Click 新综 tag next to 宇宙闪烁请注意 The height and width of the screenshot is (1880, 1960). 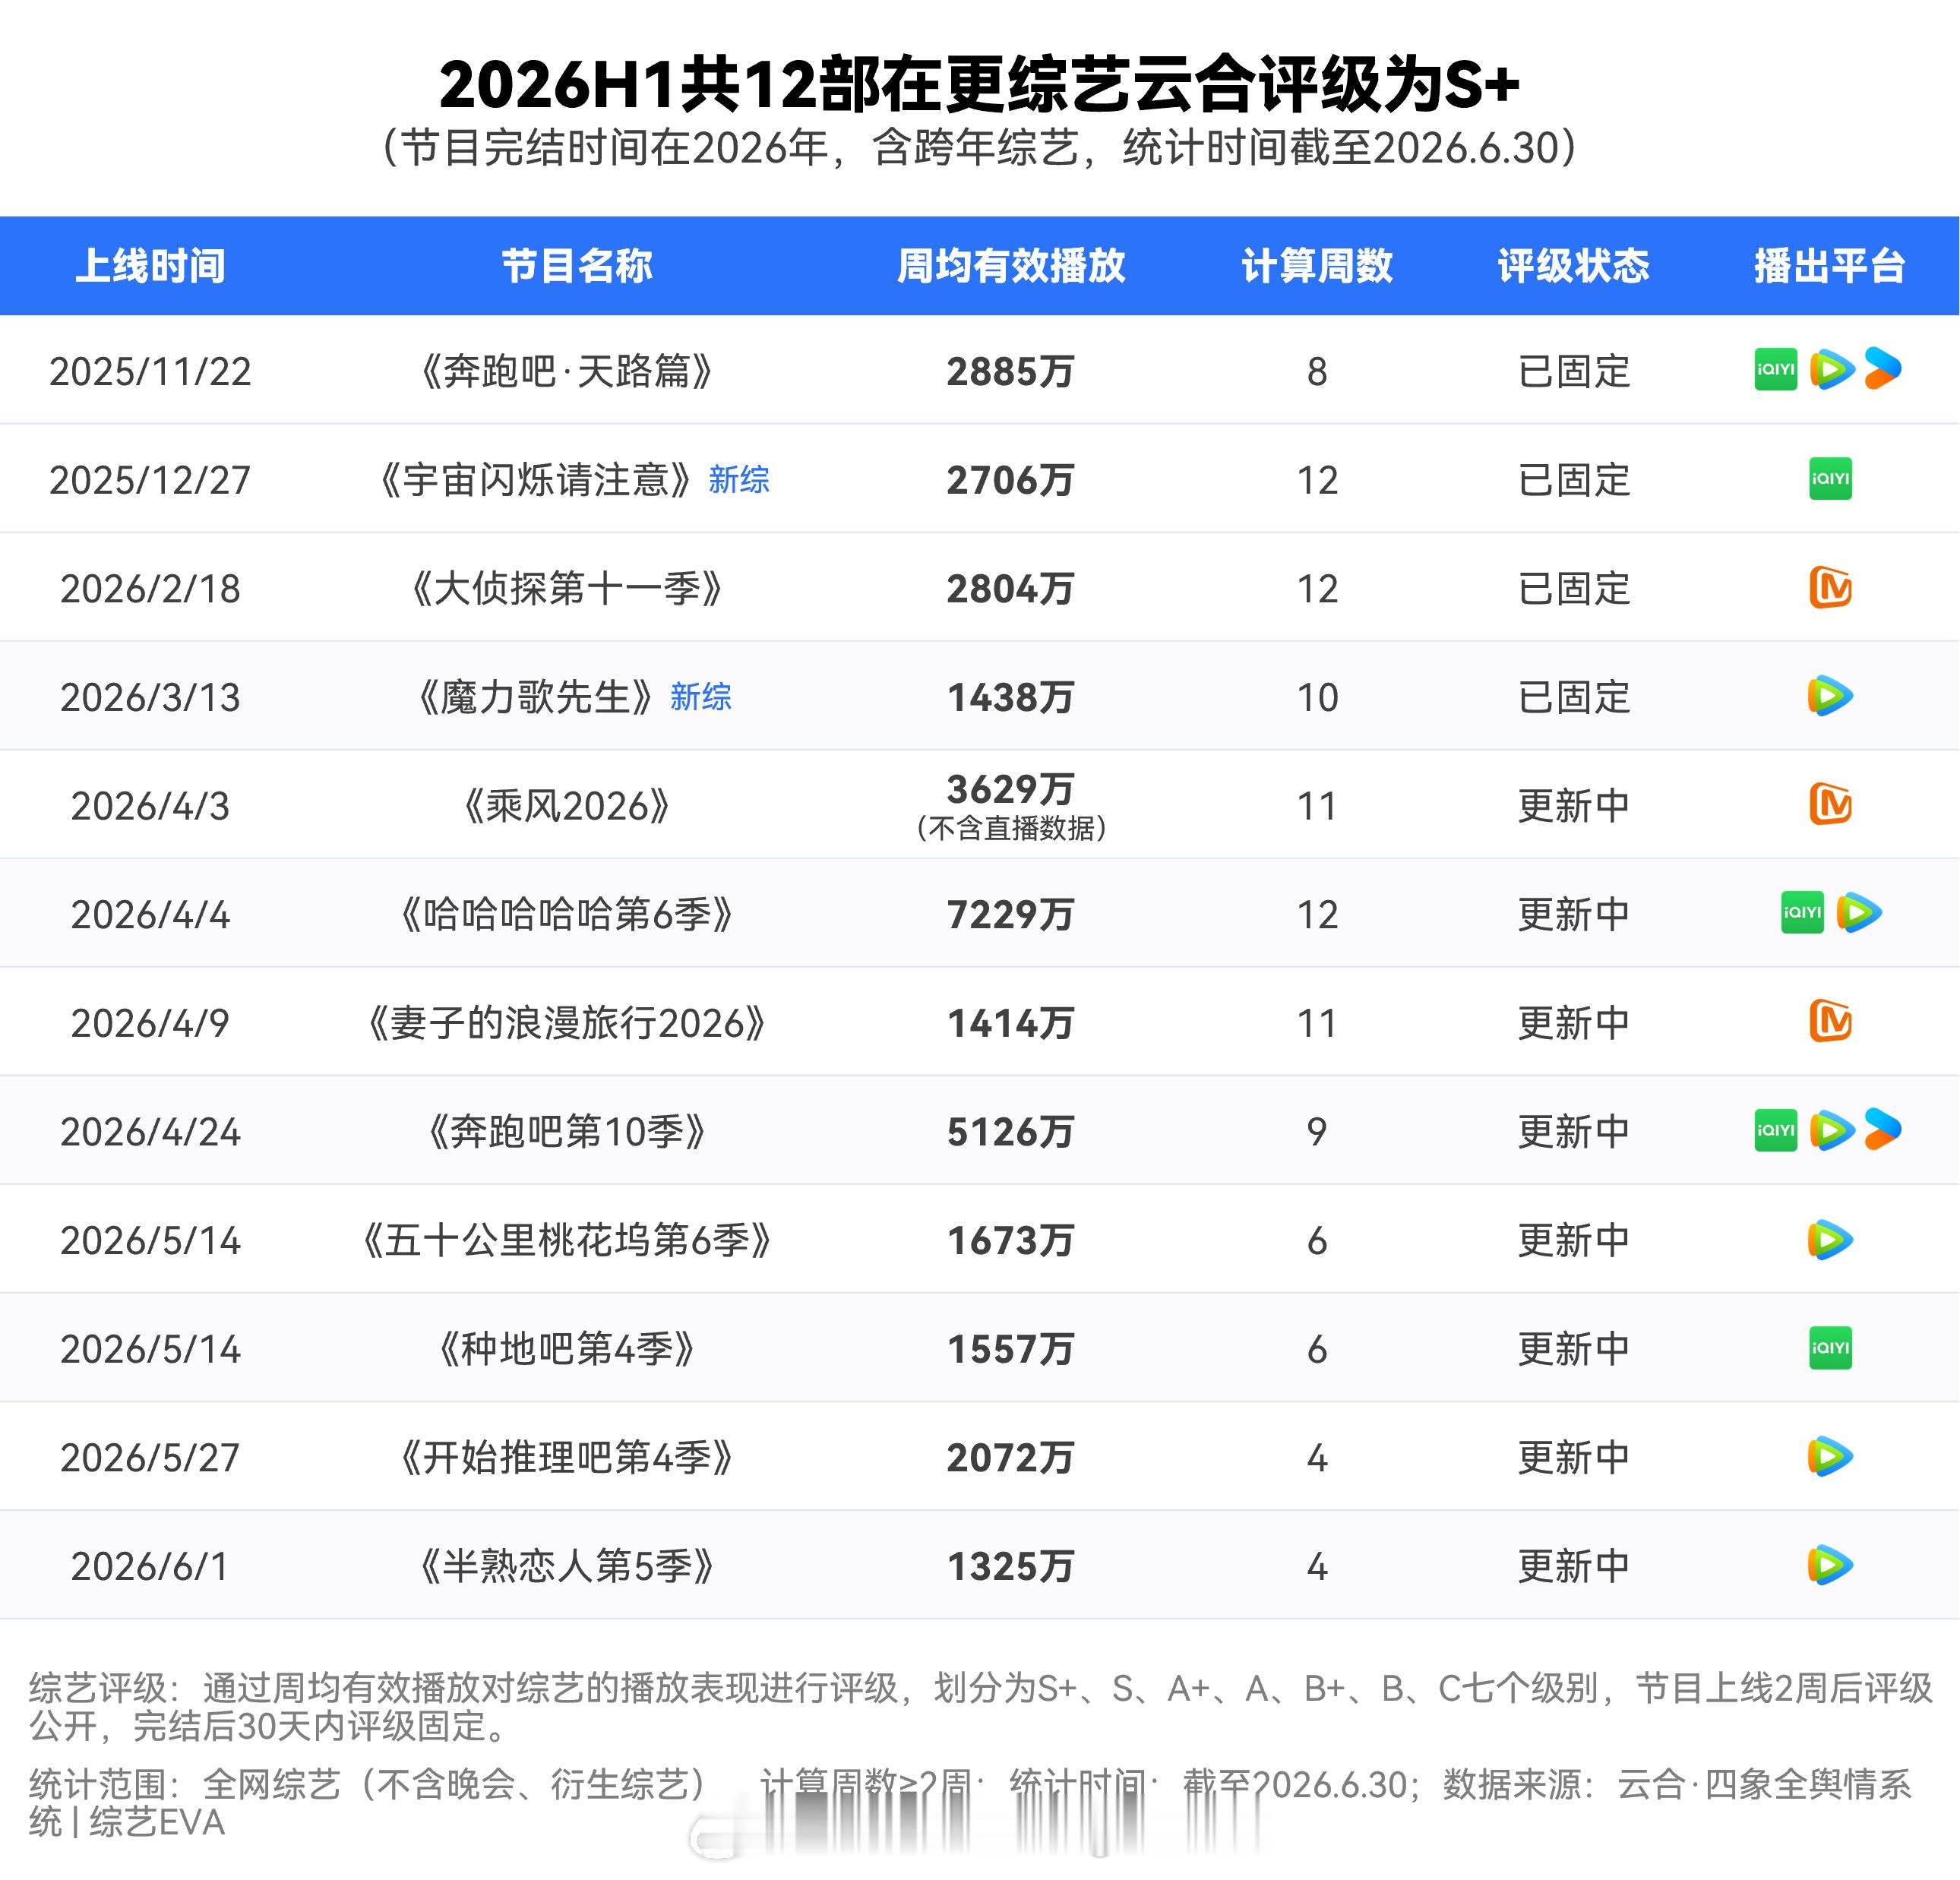point(739,480)
